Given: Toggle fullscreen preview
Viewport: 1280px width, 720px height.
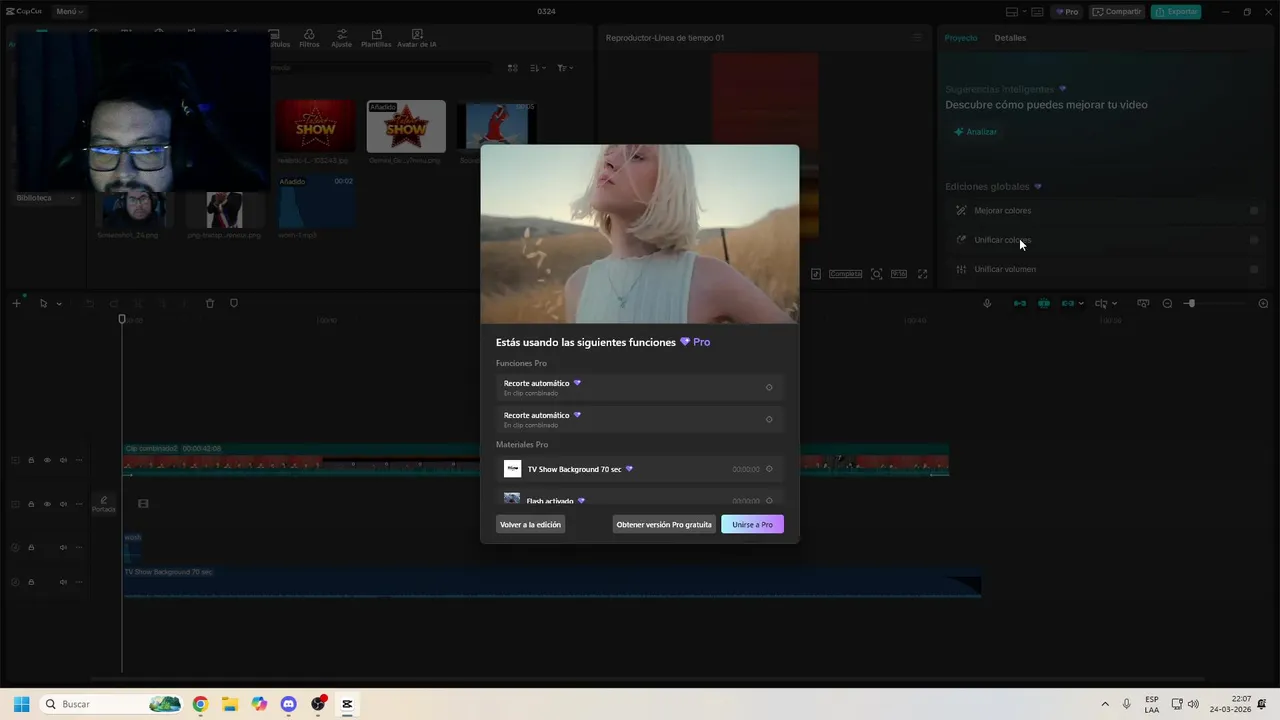Looking at the screenshot, I should click(x=922, y=274).
